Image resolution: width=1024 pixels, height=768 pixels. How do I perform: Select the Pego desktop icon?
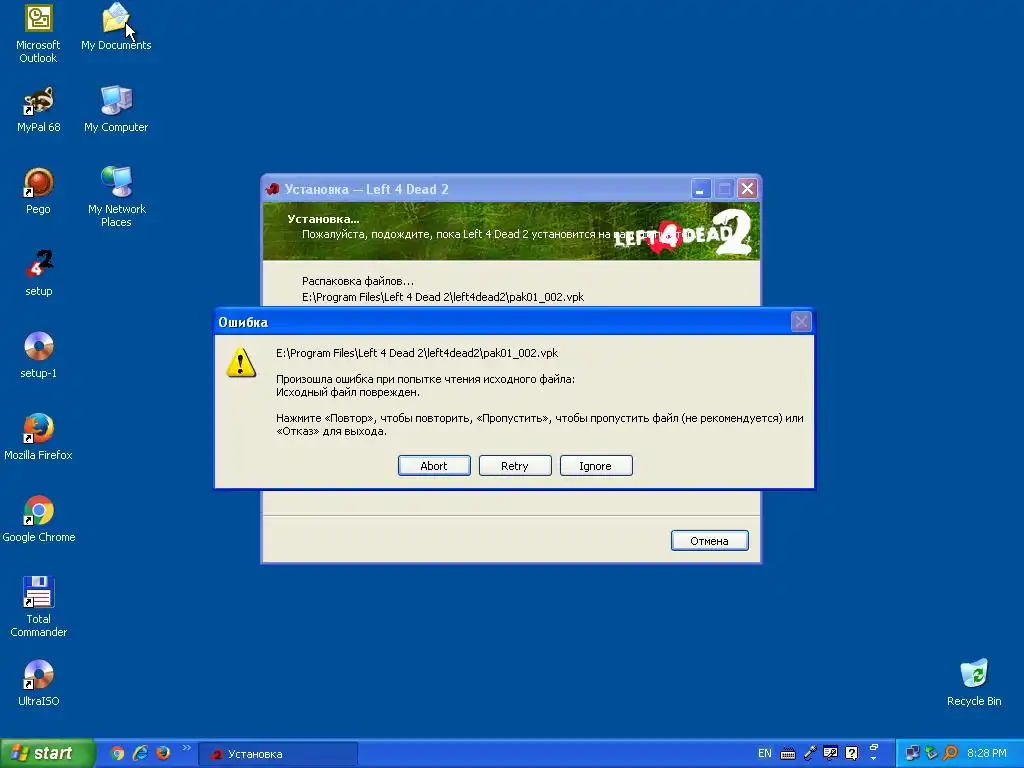(x=39, y=191)
